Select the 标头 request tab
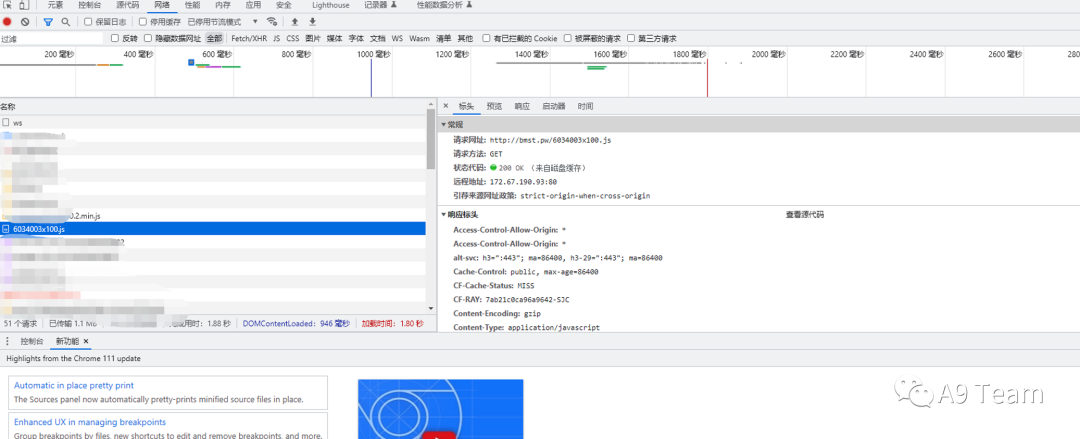Screen dimensions: 1080x439 466,106
